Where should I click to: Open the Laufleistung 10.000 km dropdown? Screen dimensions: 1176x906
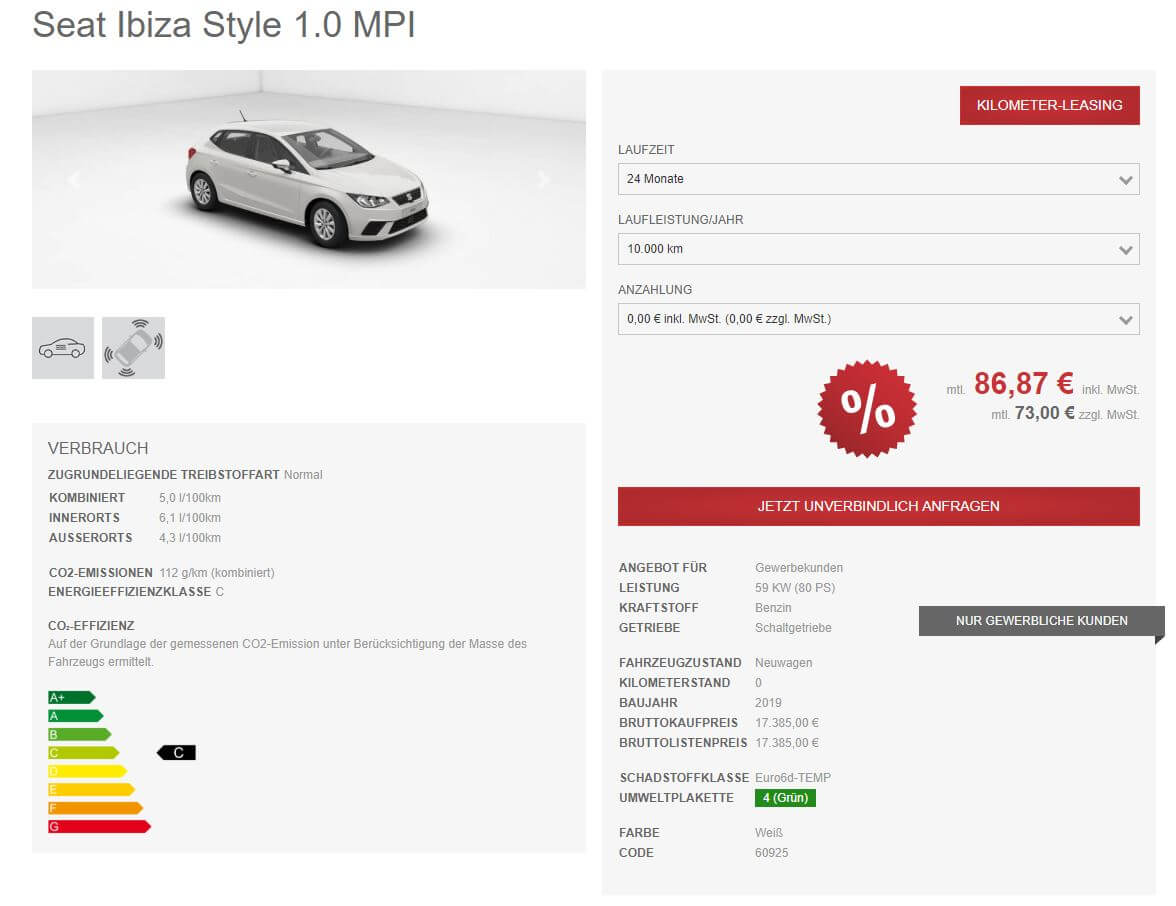click(x=878, y=249)
